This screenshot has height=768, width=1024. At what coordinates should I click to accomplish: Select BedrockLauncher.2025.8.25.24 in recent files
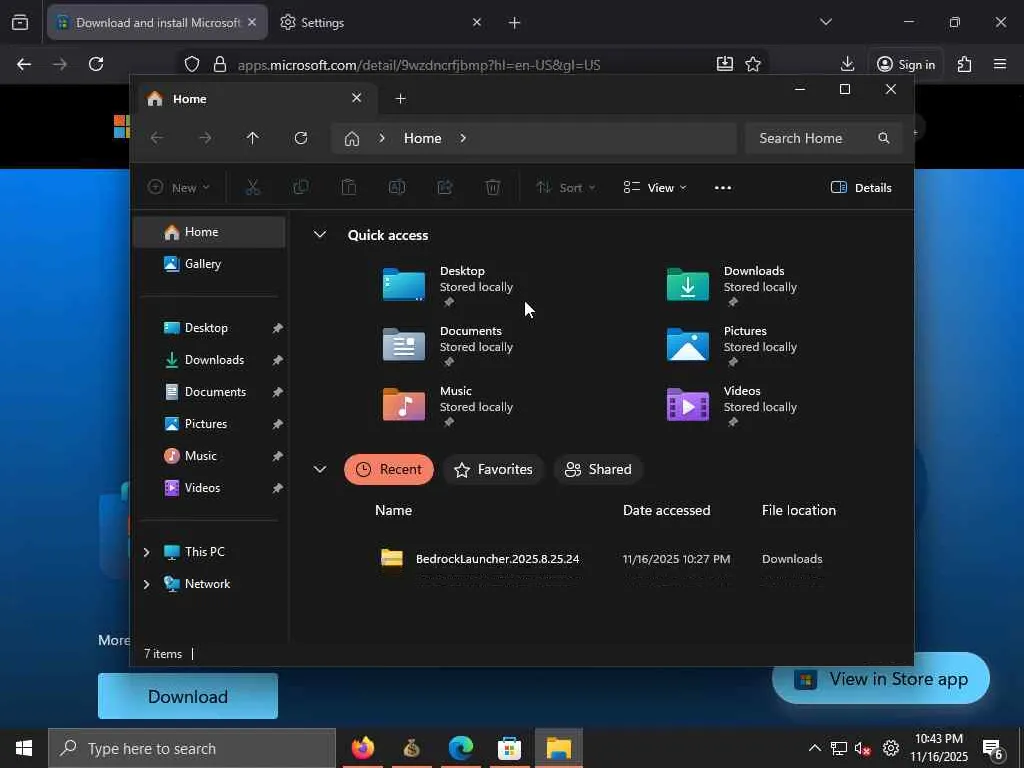tap(497, 559)
